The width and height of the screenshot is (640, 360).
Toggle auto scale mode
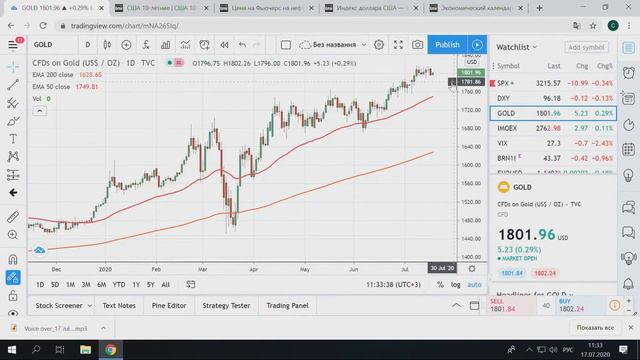click(x=474, y=285)
